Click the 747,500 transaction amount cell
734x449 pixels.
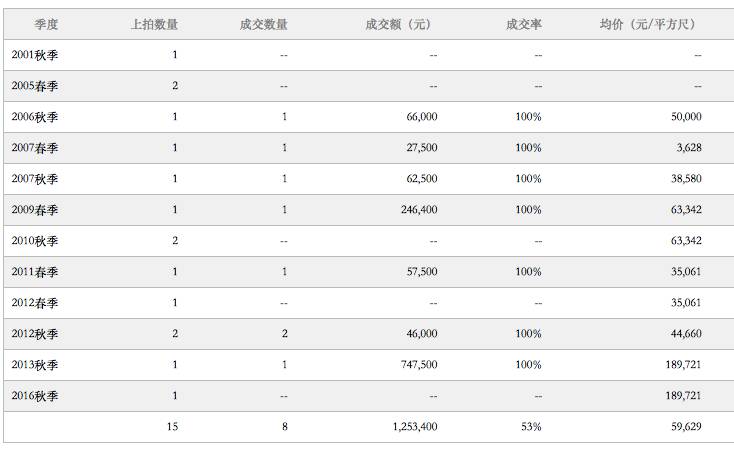tap(418, 365)
